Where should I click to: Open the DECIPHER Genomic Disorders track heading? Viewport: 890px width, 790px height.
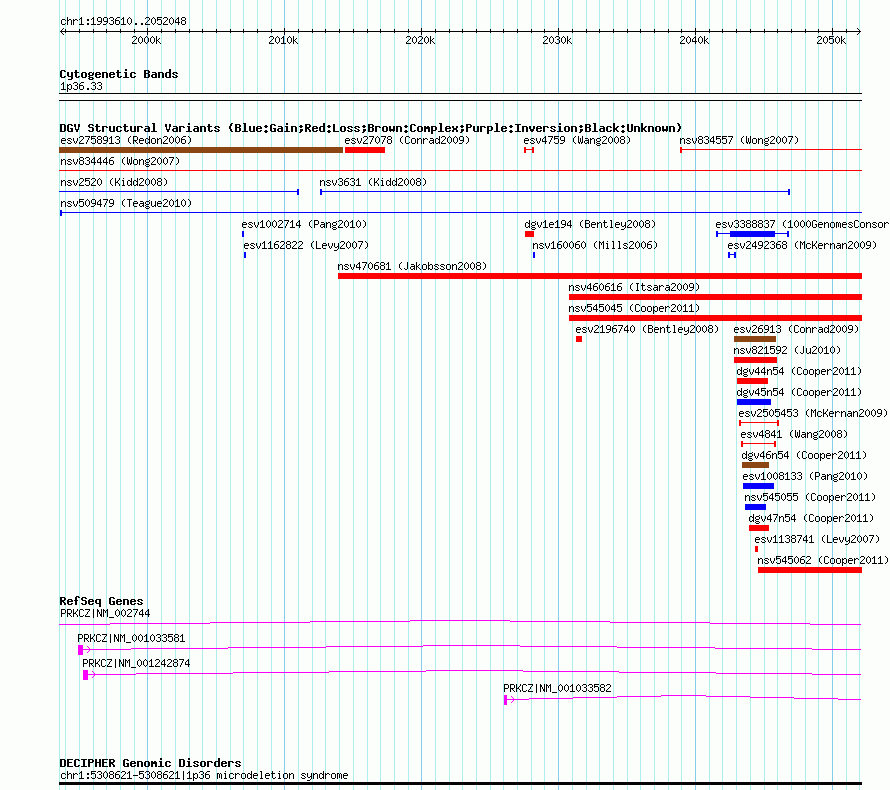(x=150, y=763)
